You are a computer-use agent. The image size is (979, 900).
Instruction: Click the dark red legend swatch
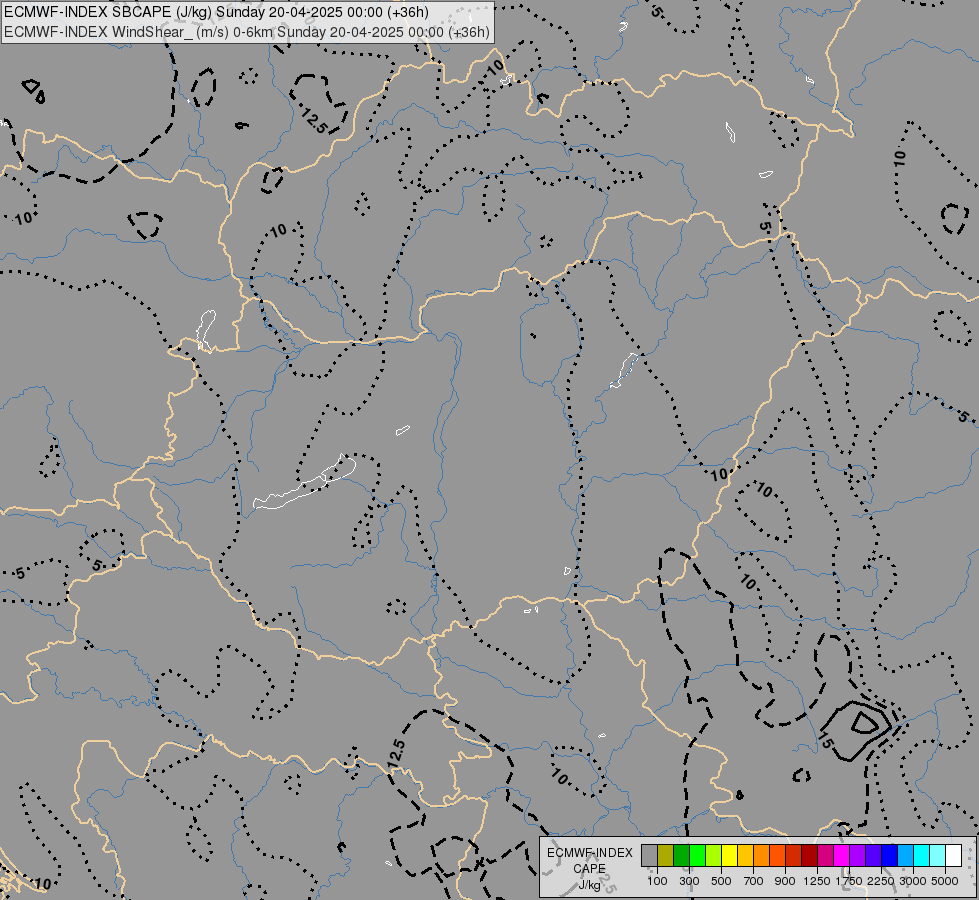809,855
